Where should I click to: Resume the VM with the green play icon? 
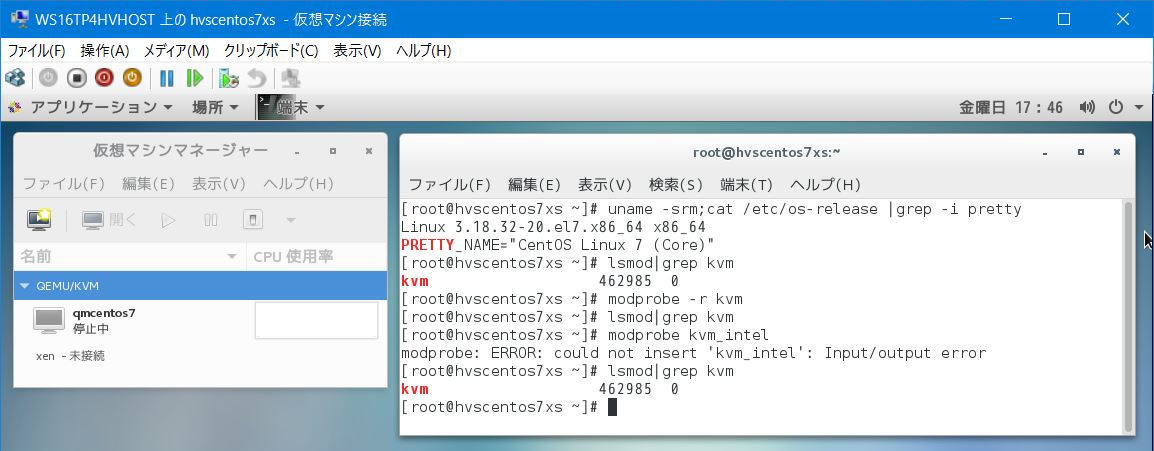coord(195,78)
